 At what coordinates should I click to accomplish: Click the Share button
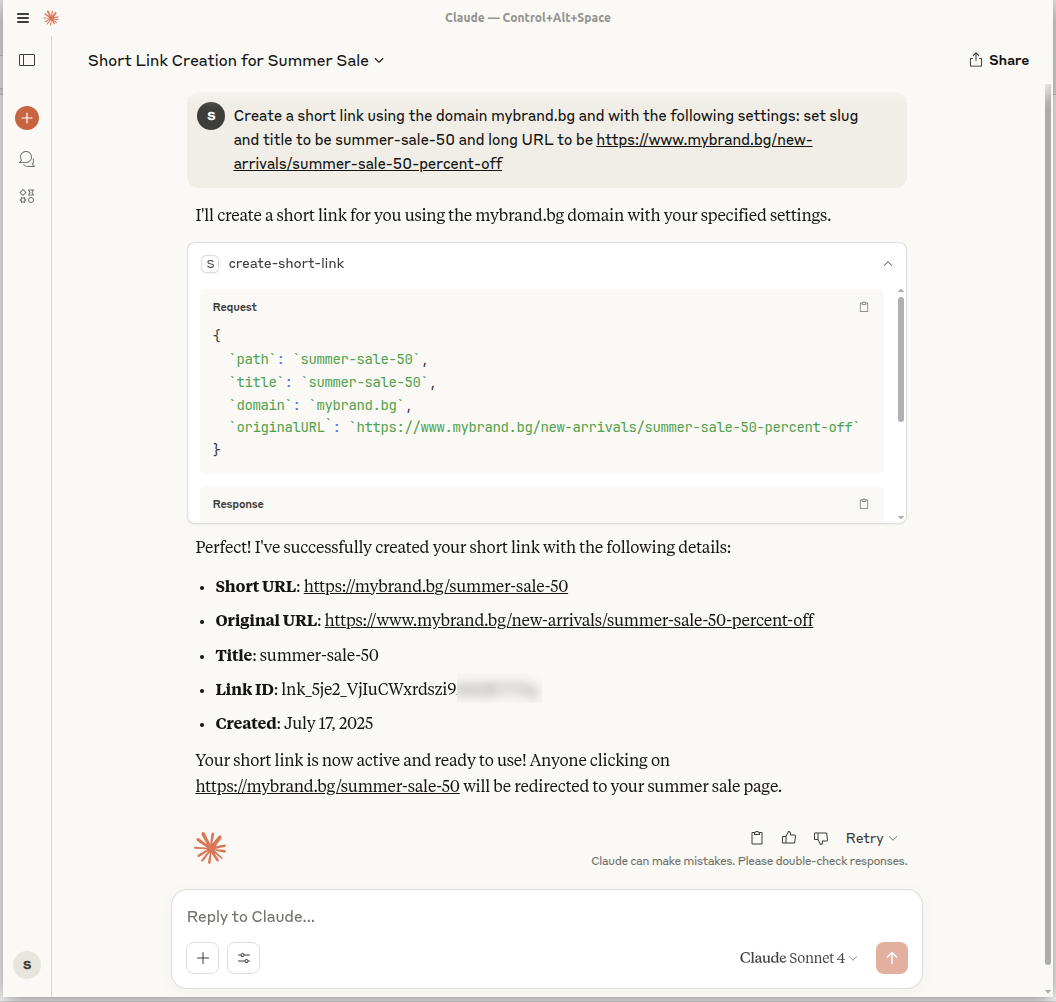[998, 60]
